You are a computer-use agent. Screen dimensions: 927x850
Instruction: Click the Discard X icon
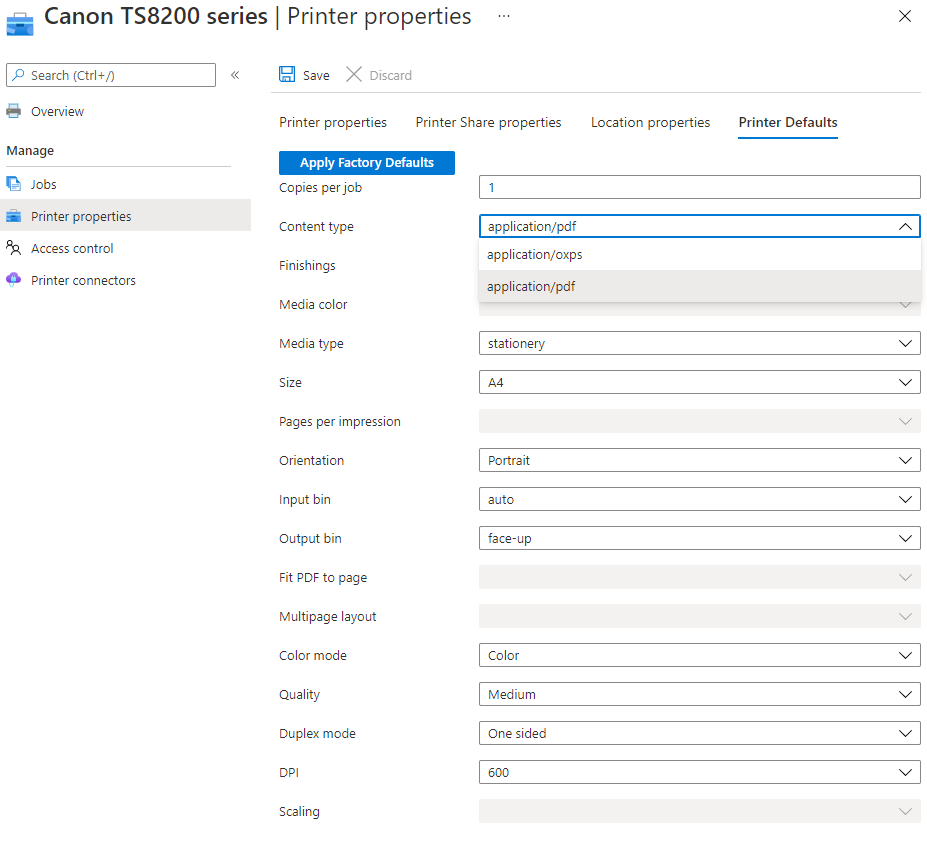click(x=354, y=74)
